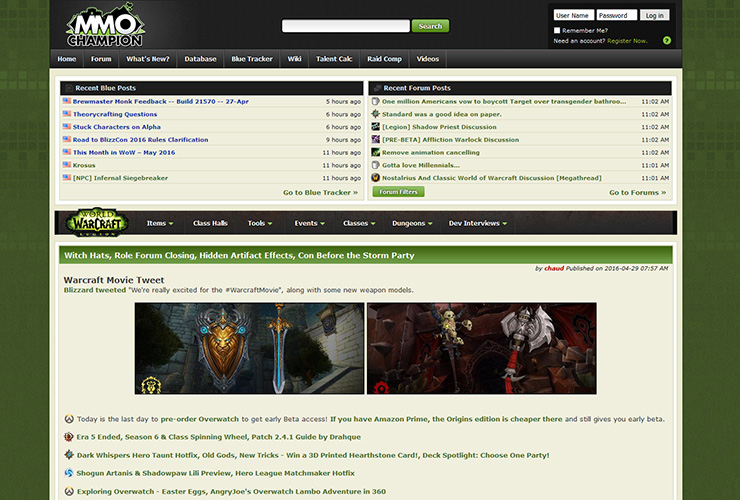Click flag icon beside Krosus post

67,165
